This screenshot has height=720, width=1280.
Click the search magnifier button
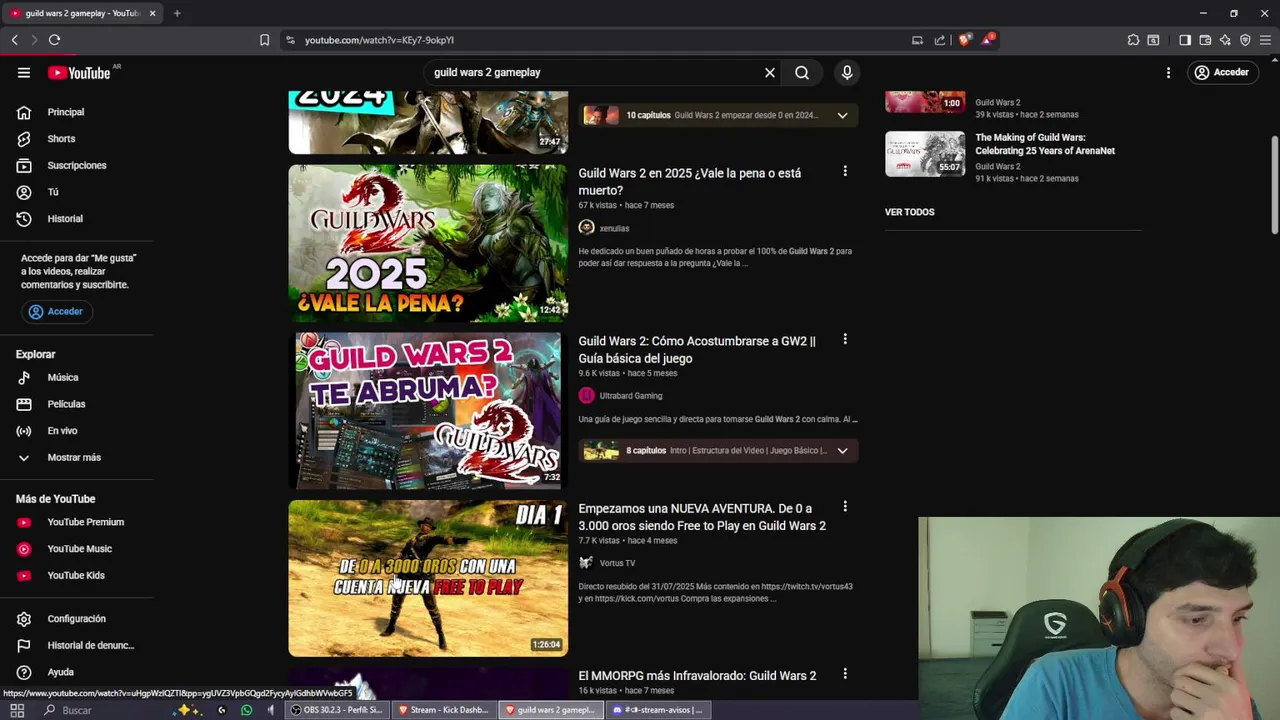point(802,73)
